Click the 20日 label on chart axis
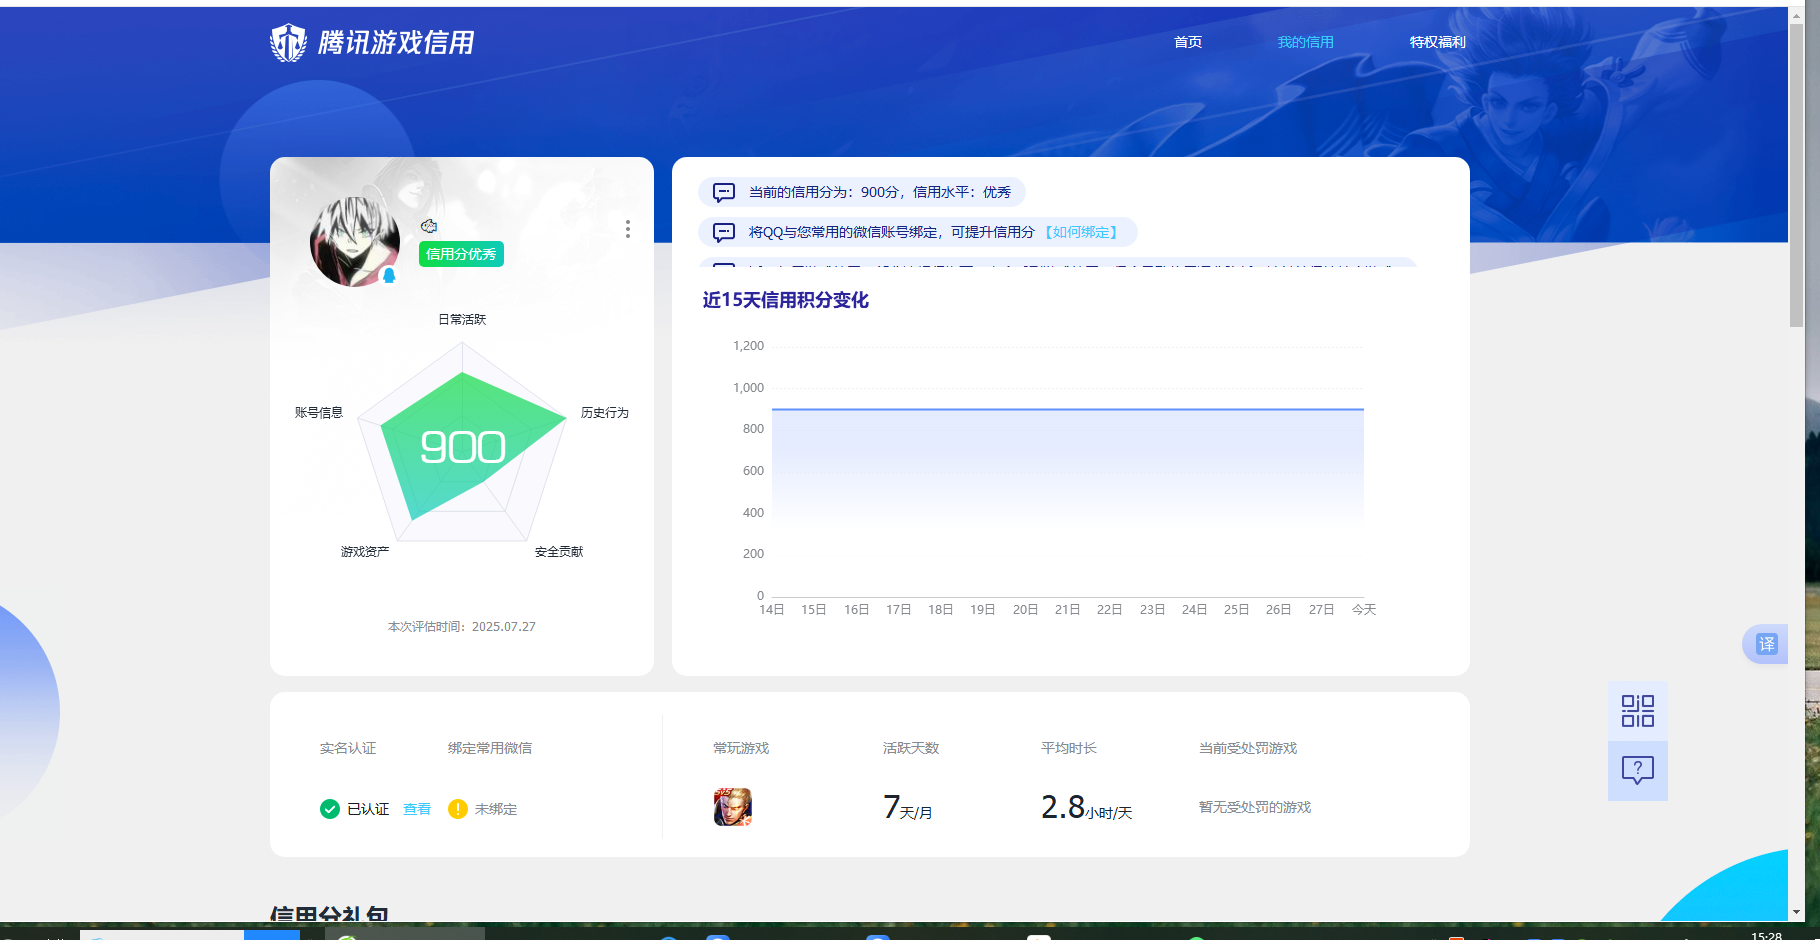This screenshot has height=940, width=1820. coord(1025,610)
